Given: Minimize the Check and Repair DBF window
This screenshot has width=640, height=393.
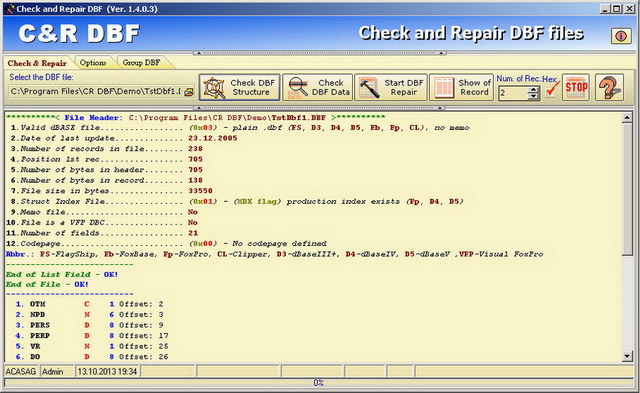Looking at the screenshot, I should click(x=606, y=9).
